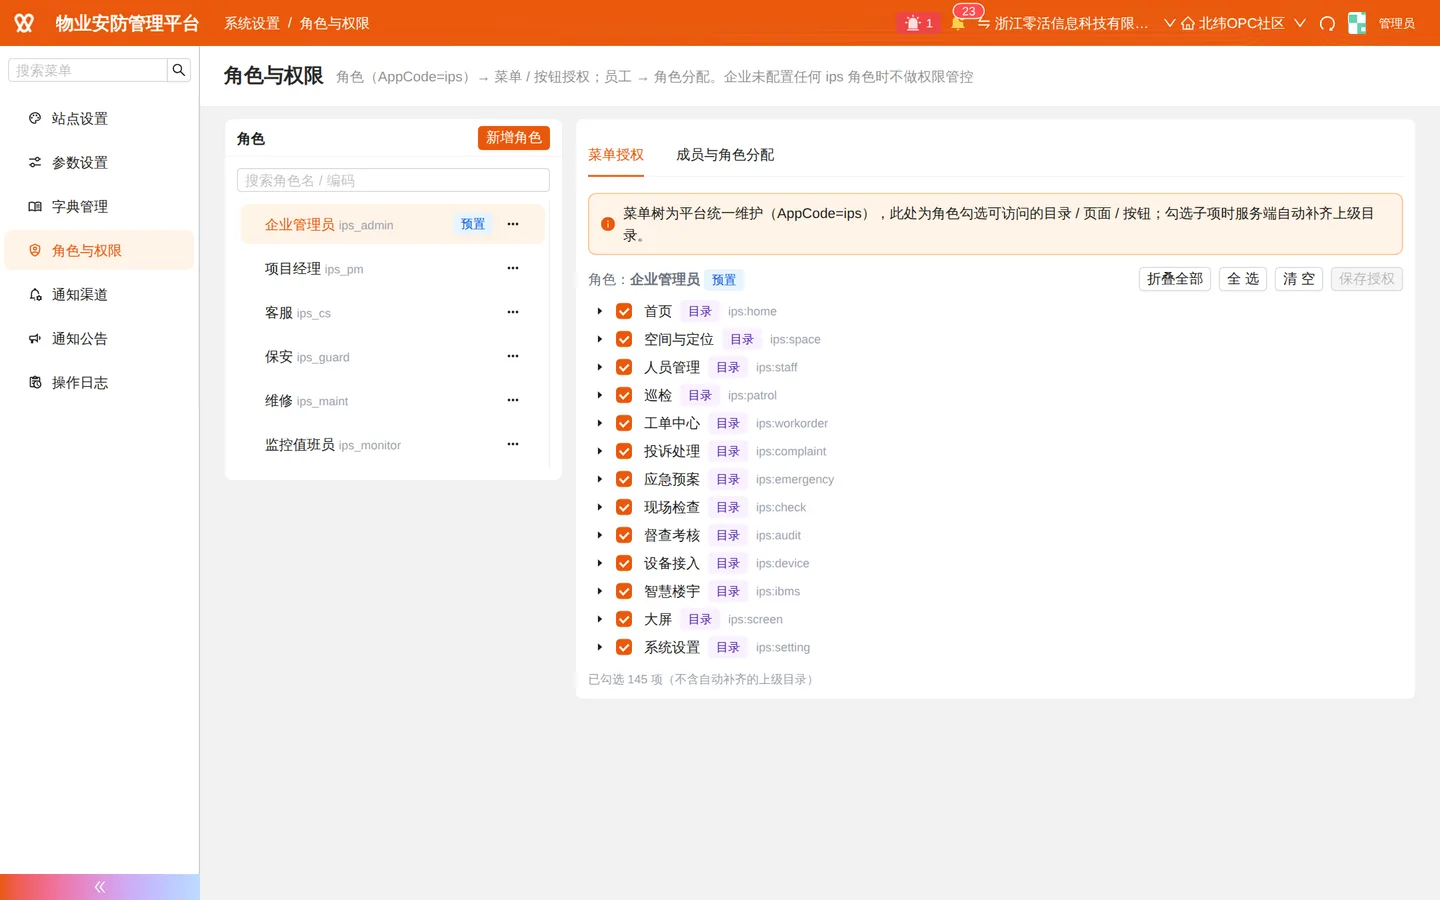Expand the 现场检查 tree node

[x=600, y=507]
